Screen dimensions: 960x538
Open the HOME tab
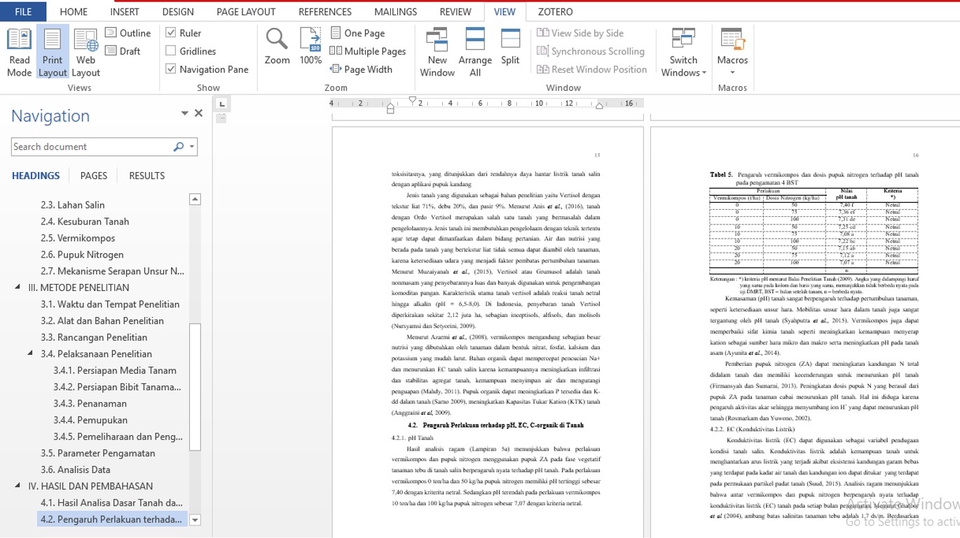(73, 12)
